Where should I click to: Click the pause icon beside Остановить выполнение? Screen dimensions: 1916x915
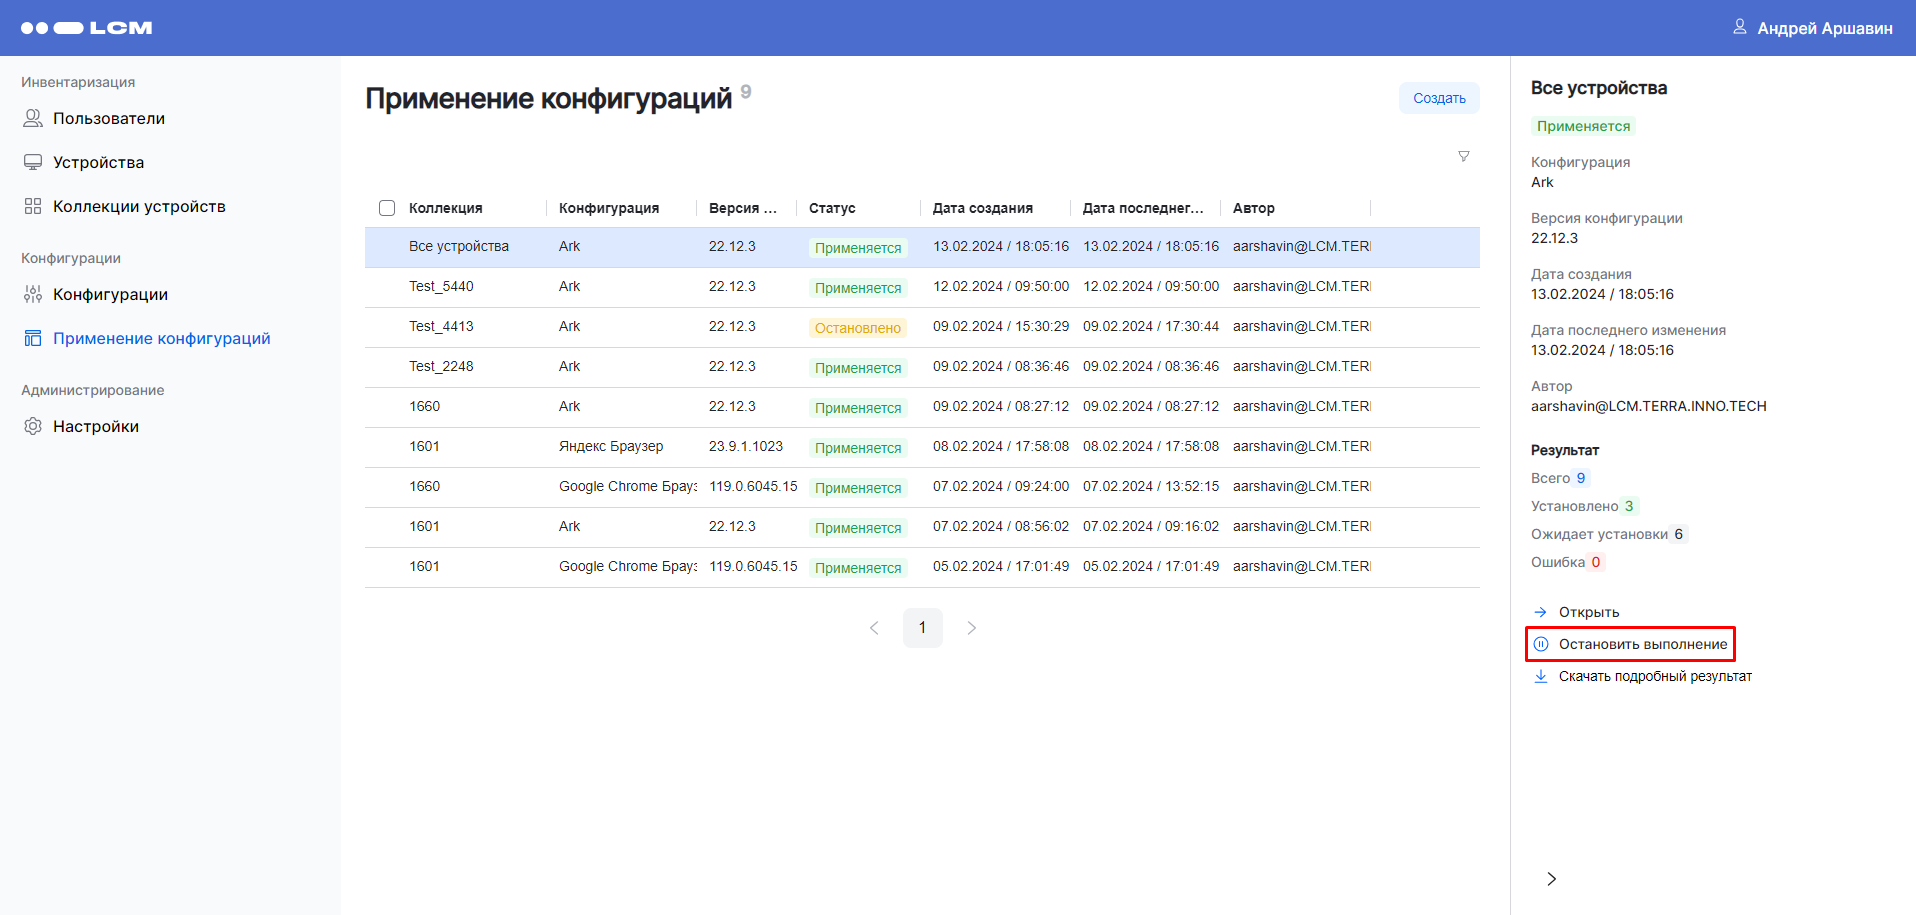(x=1541, y=644)
